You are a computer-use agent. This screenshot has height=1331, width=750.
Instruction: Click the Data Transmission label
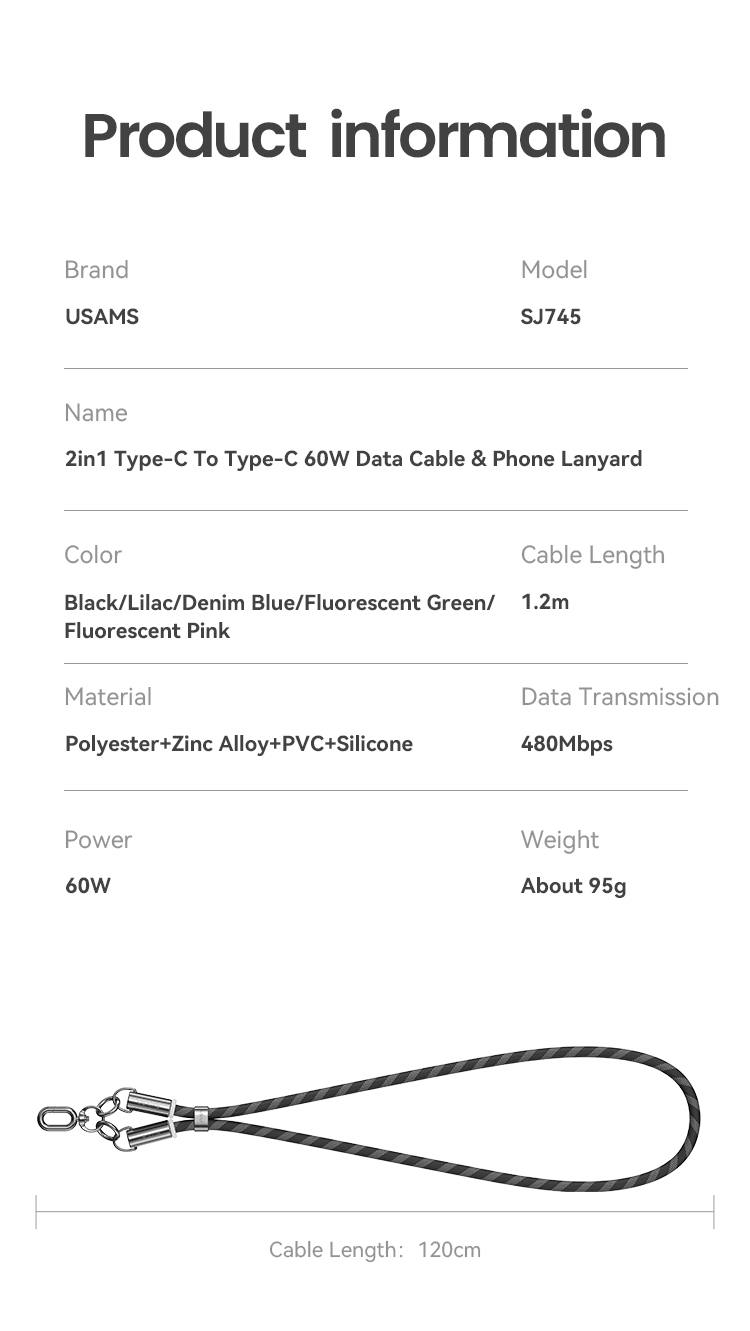pos(620,697)
